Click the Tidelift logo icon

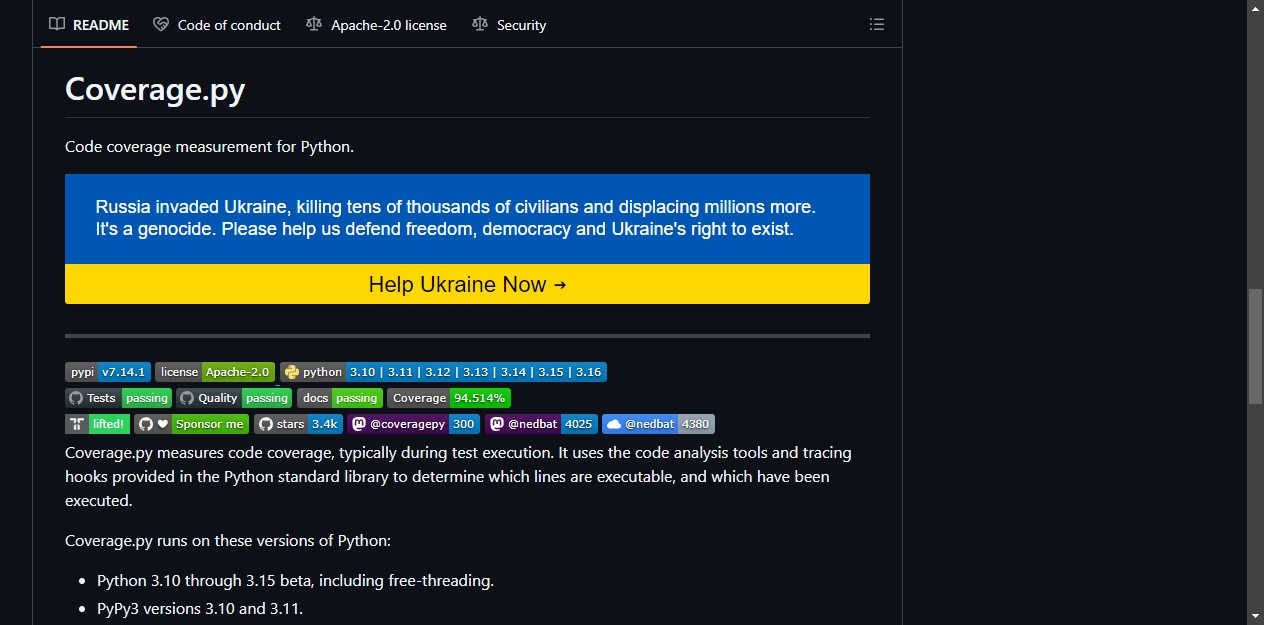pyautogui.click(x=77, y=424)
